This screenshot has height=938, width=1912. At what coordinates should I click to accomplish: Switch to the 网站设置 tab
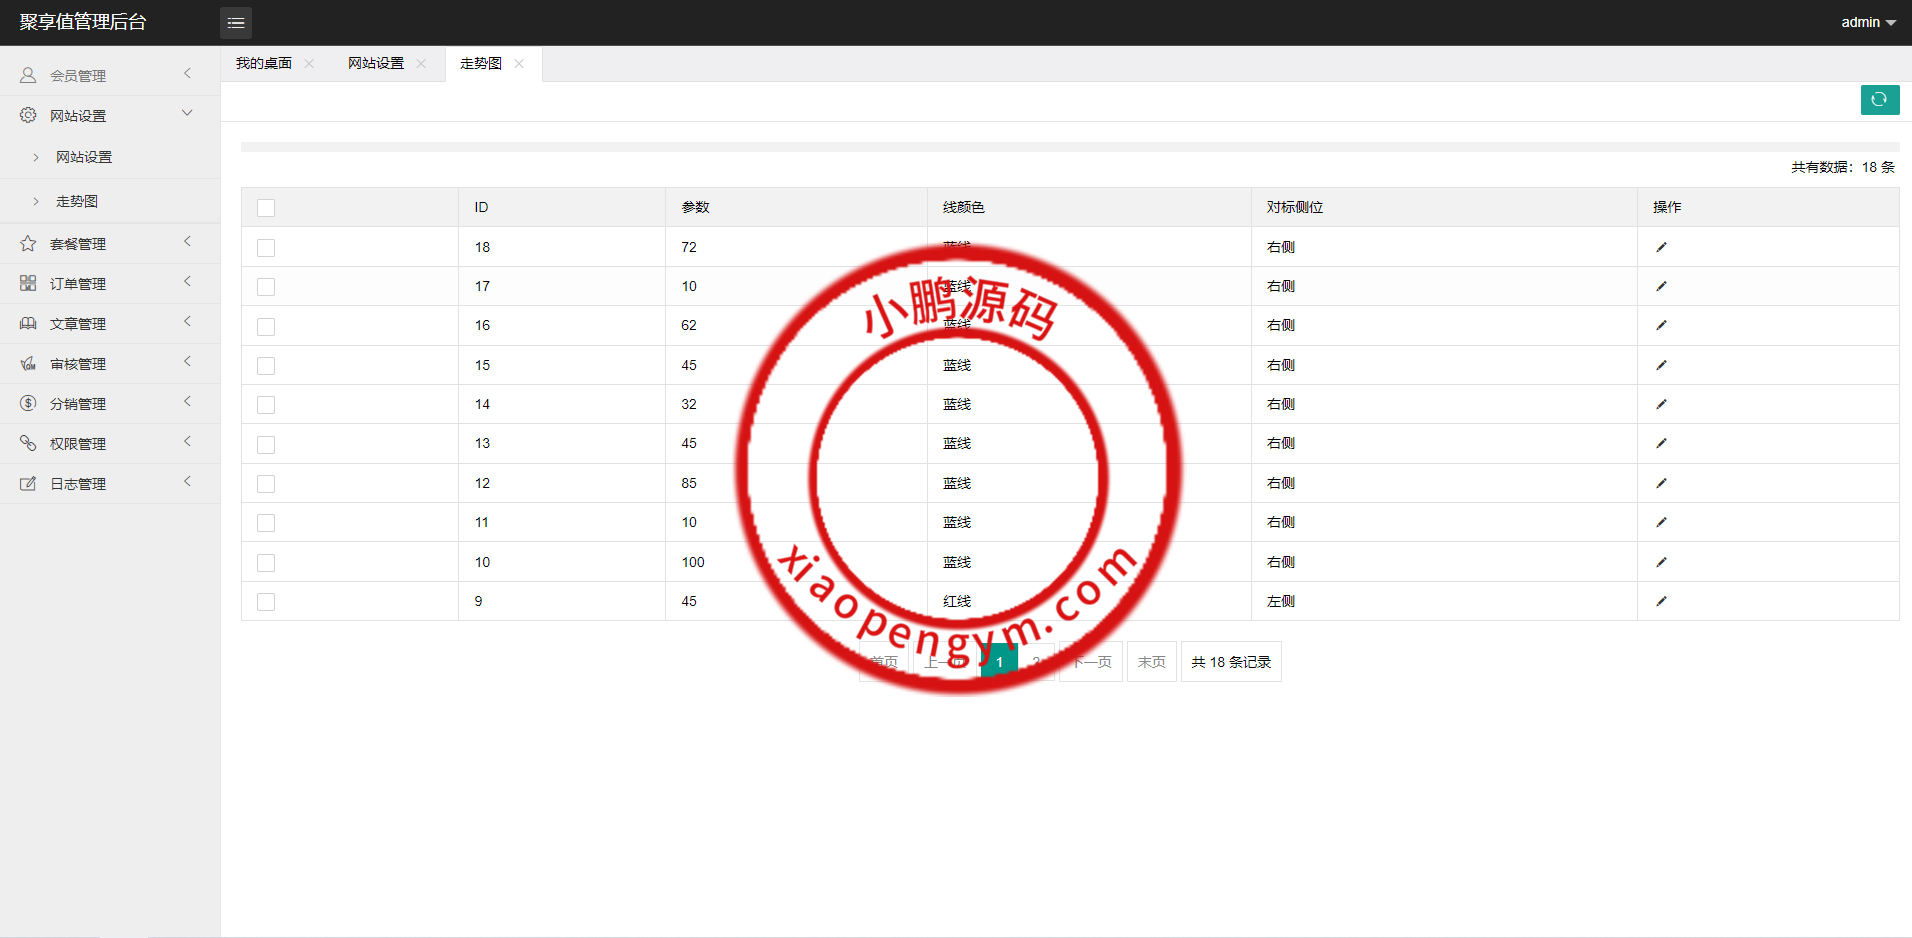click(376, 63)
